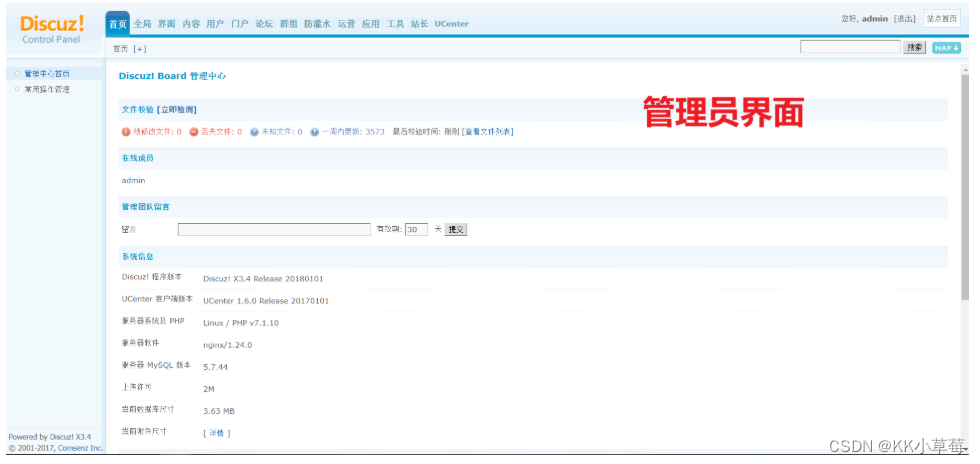Click the 'Discuz! X3.4 Release 20180101' value
980x464 pixels.
pyautogui.click(x=263, y=279)
